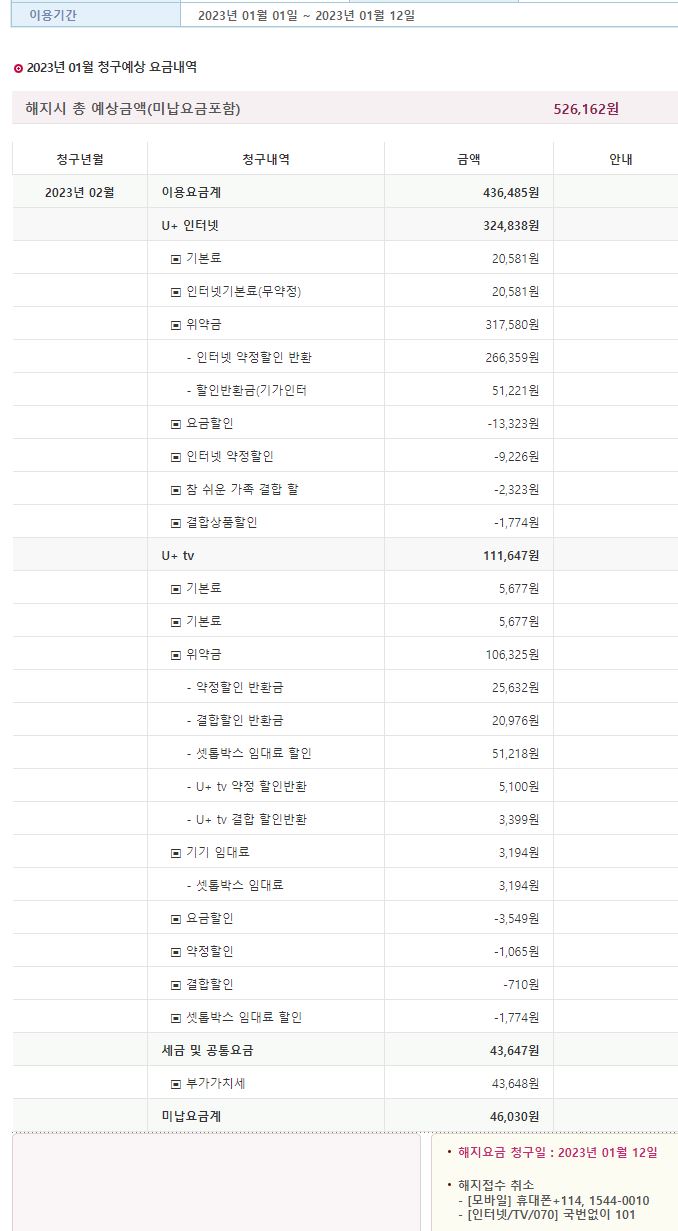Viewport: 678px width, 1231px height.
Task: Click the square icon beside 결합상품할인
Action: pyautogui.click(x=176, y=523)
